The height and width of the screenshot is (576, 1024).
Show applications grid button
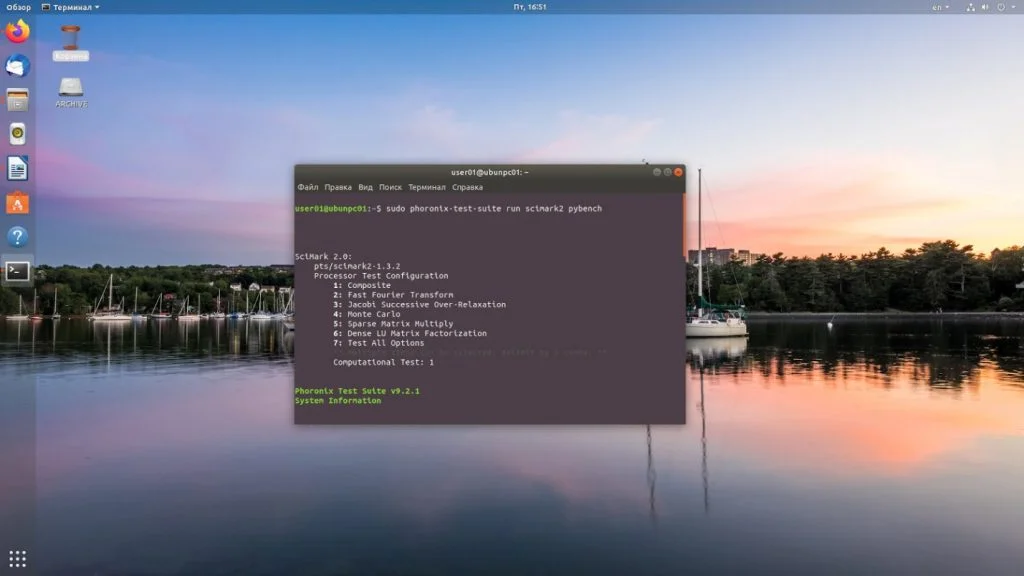[x=17, y=558]
